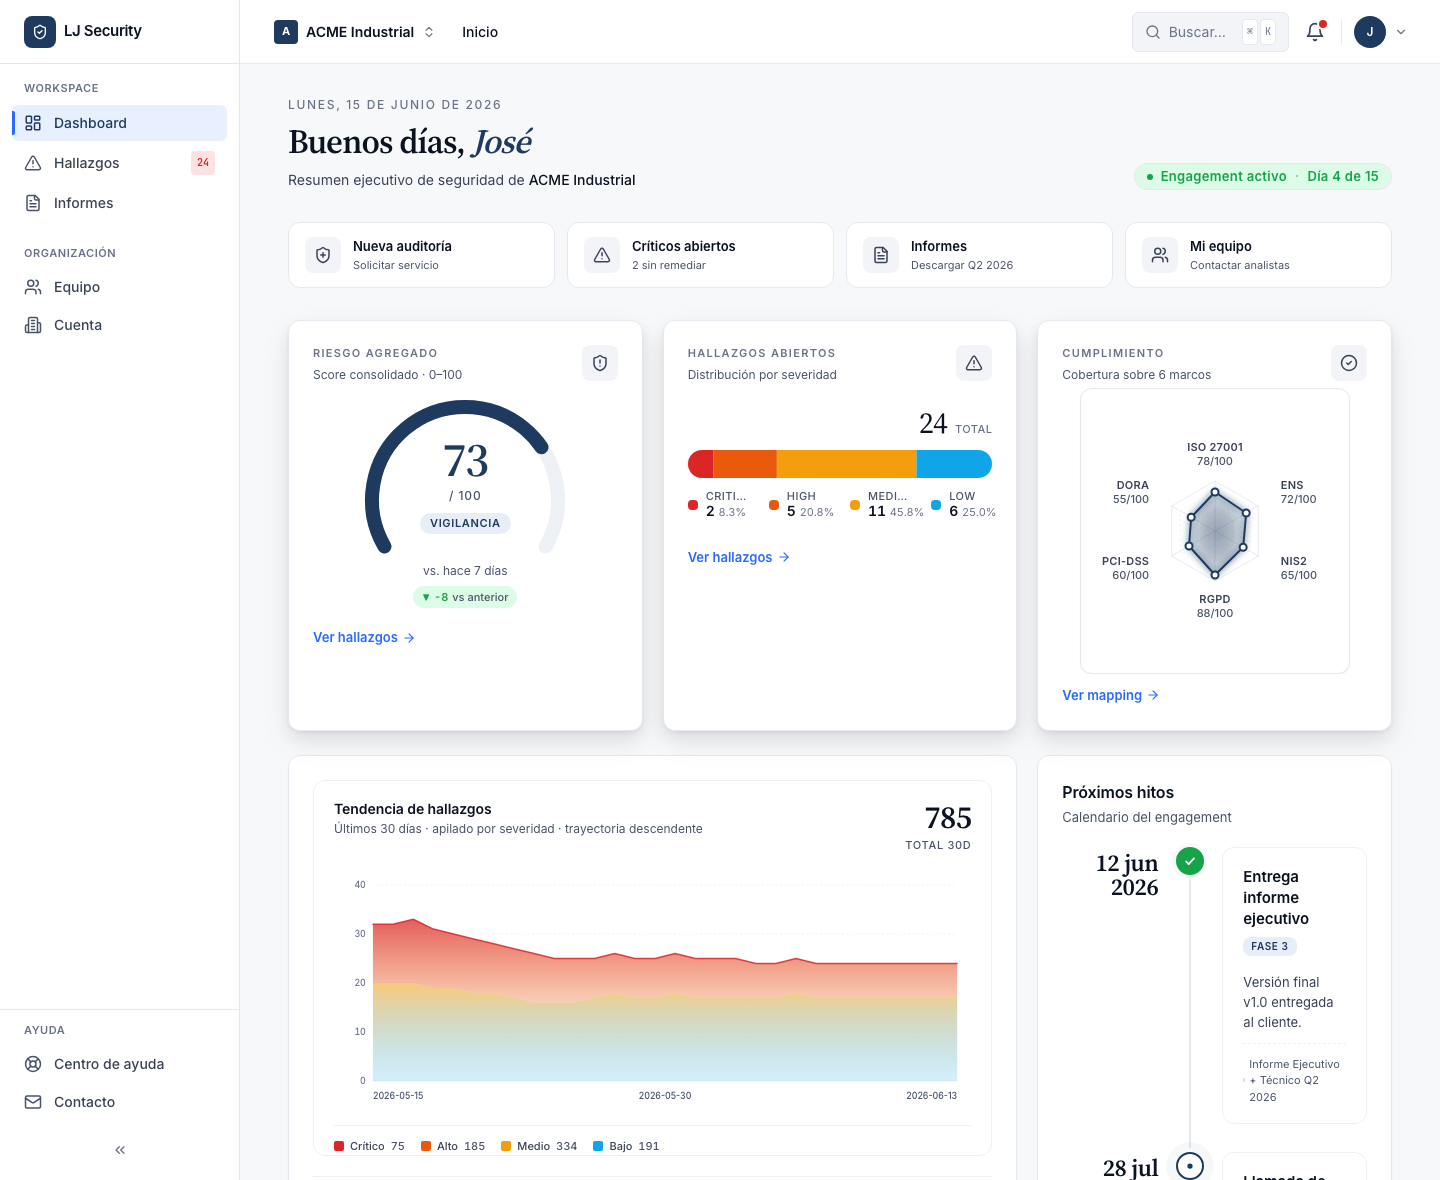The width and height of the screenshot is (1440, 1180).
Task: Click the Equipo people icon in the sidebar
Action: point(33,287)
